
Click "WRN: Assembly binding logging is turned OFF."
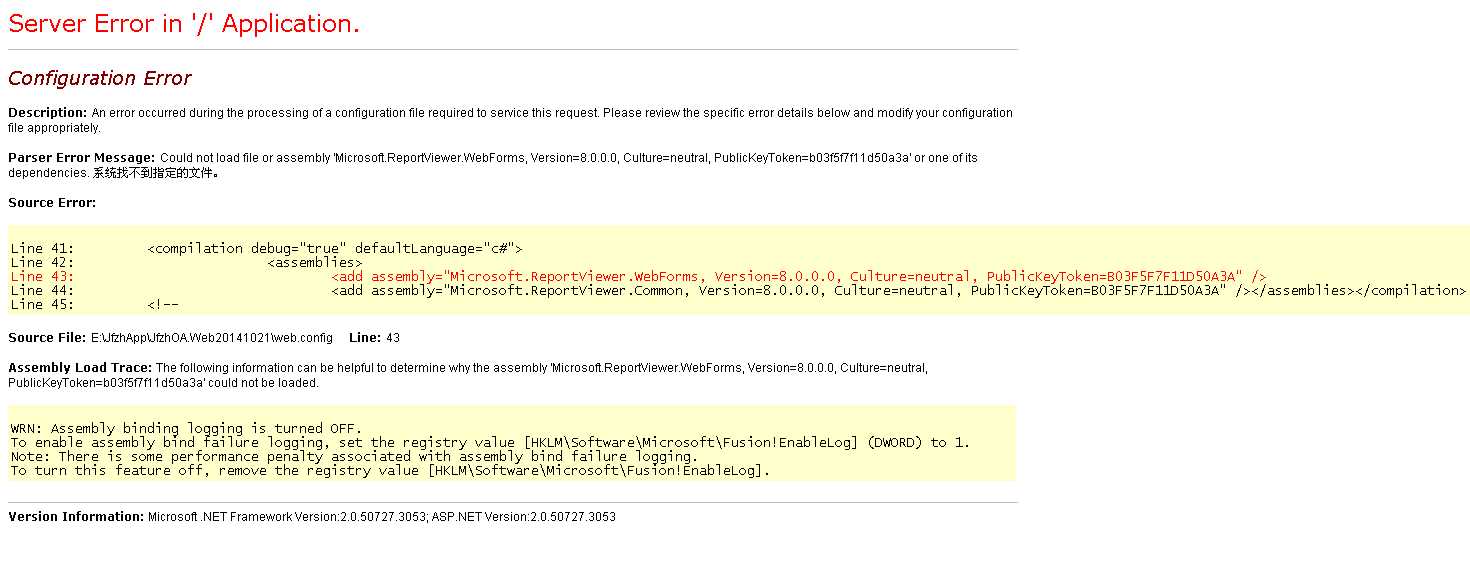coord(186,428)
